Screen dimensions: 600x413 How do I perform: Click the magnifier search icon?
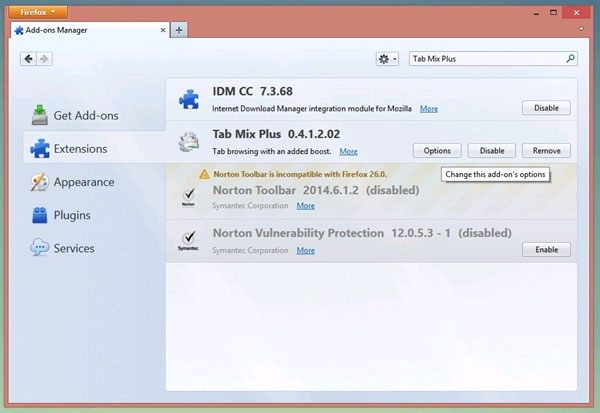click(571, 59)
